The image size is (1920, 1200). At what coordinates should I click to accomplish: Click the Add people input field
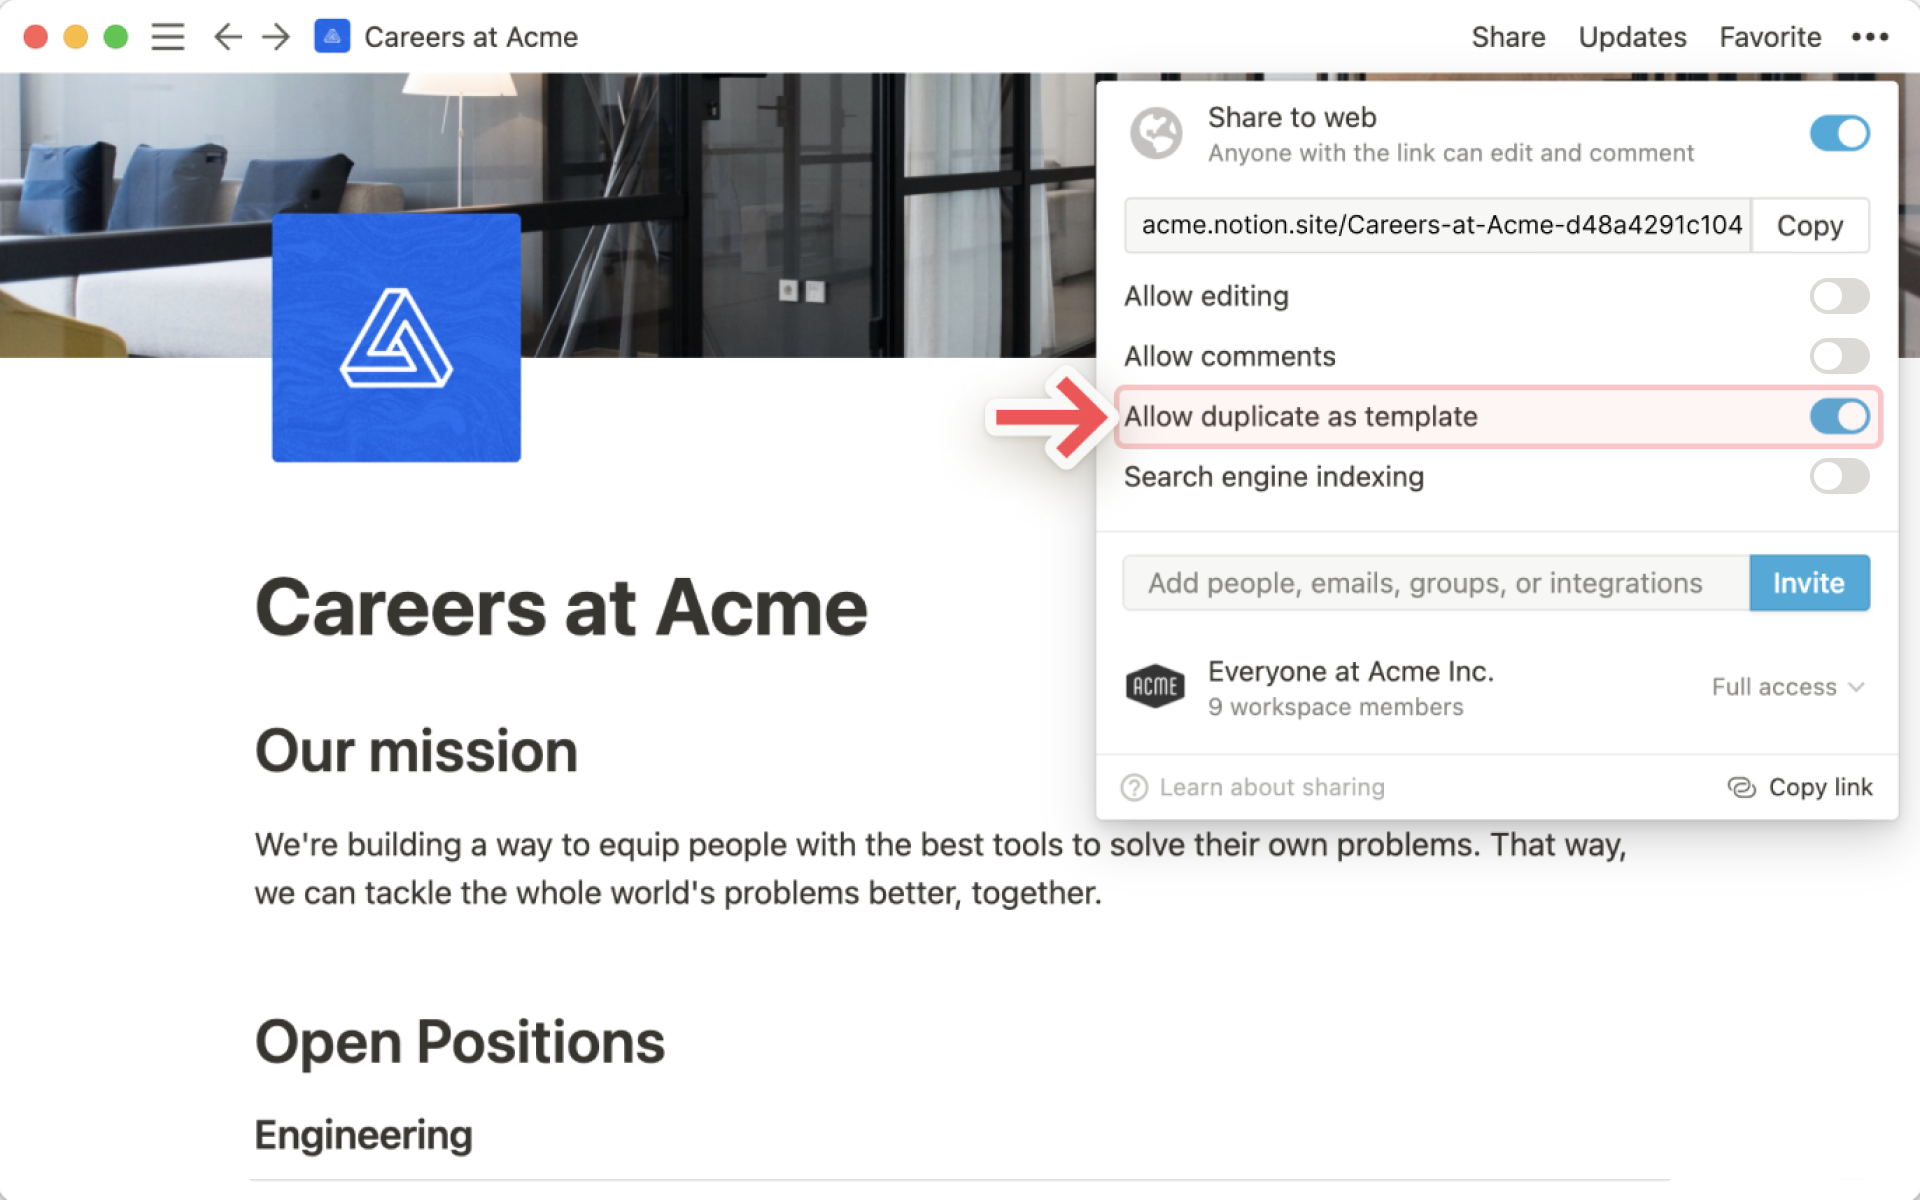coord(1432,582)
